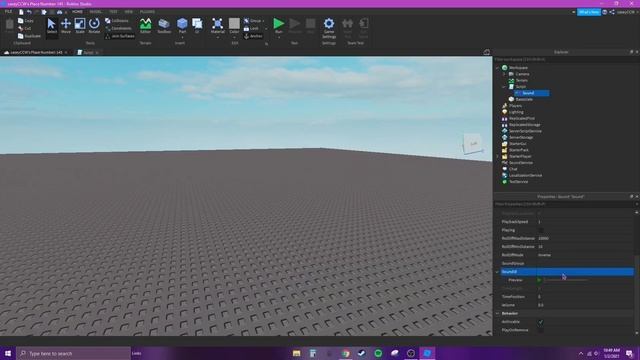Open dropdown arrow under Run button
The width and height of the screenshot is (640, 360).
[279, 38]
